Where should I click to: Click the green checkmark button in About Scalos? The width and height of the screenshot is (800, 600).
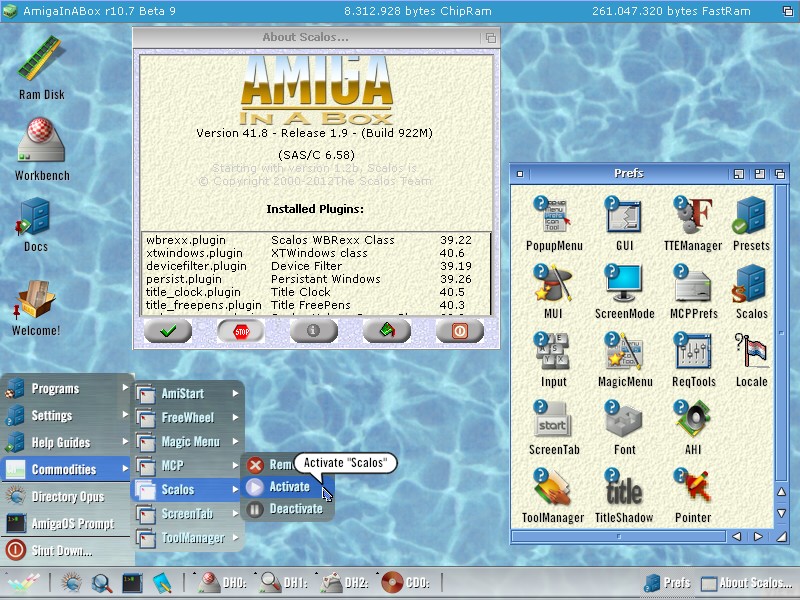point(167,331)
